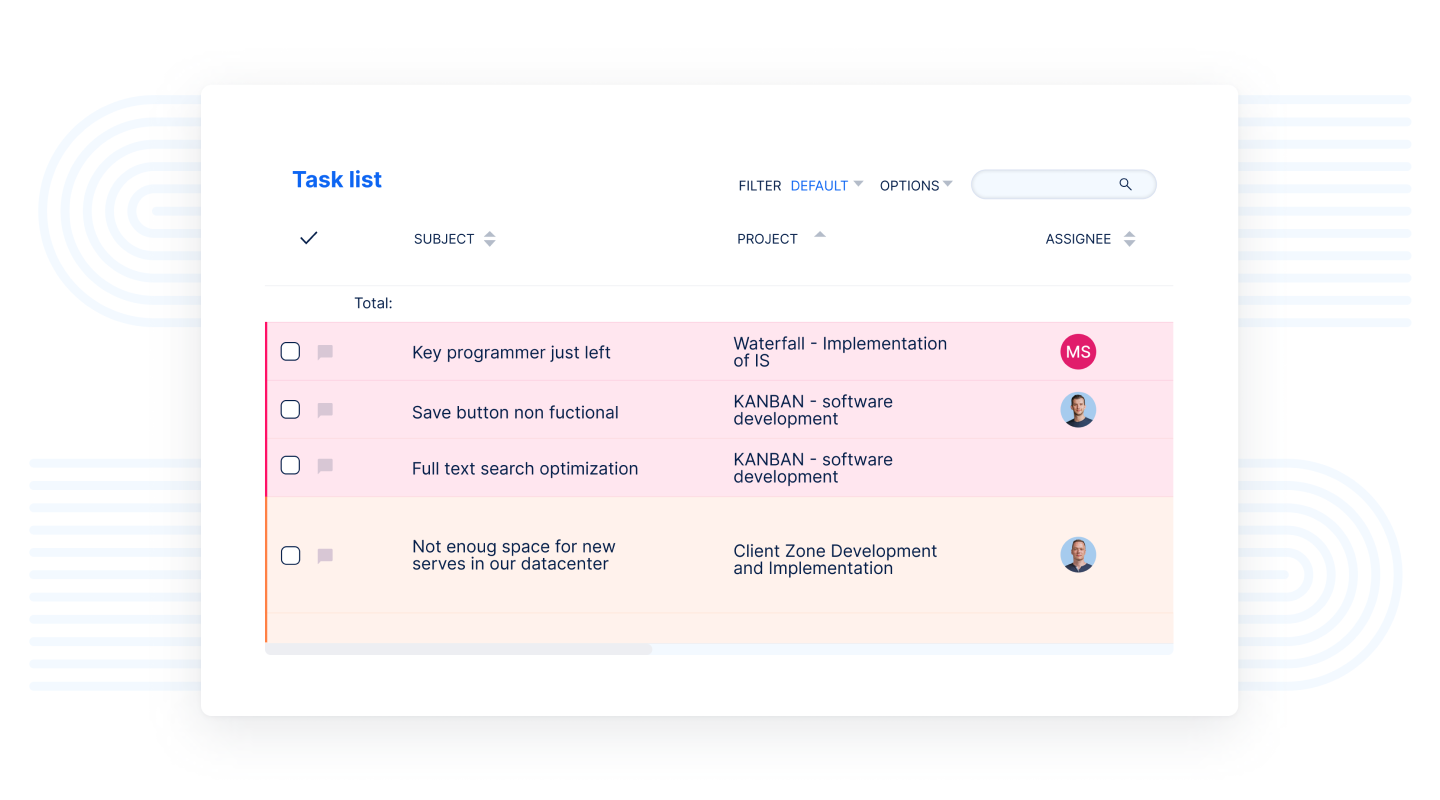Click the MS assignee avatar
The width and height of the screenshot is (1440, 800).
[1078, 352]
